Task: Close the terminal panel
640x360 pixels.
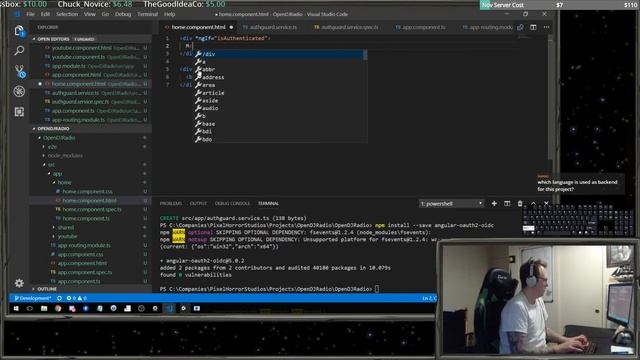Action: point(546,203)
